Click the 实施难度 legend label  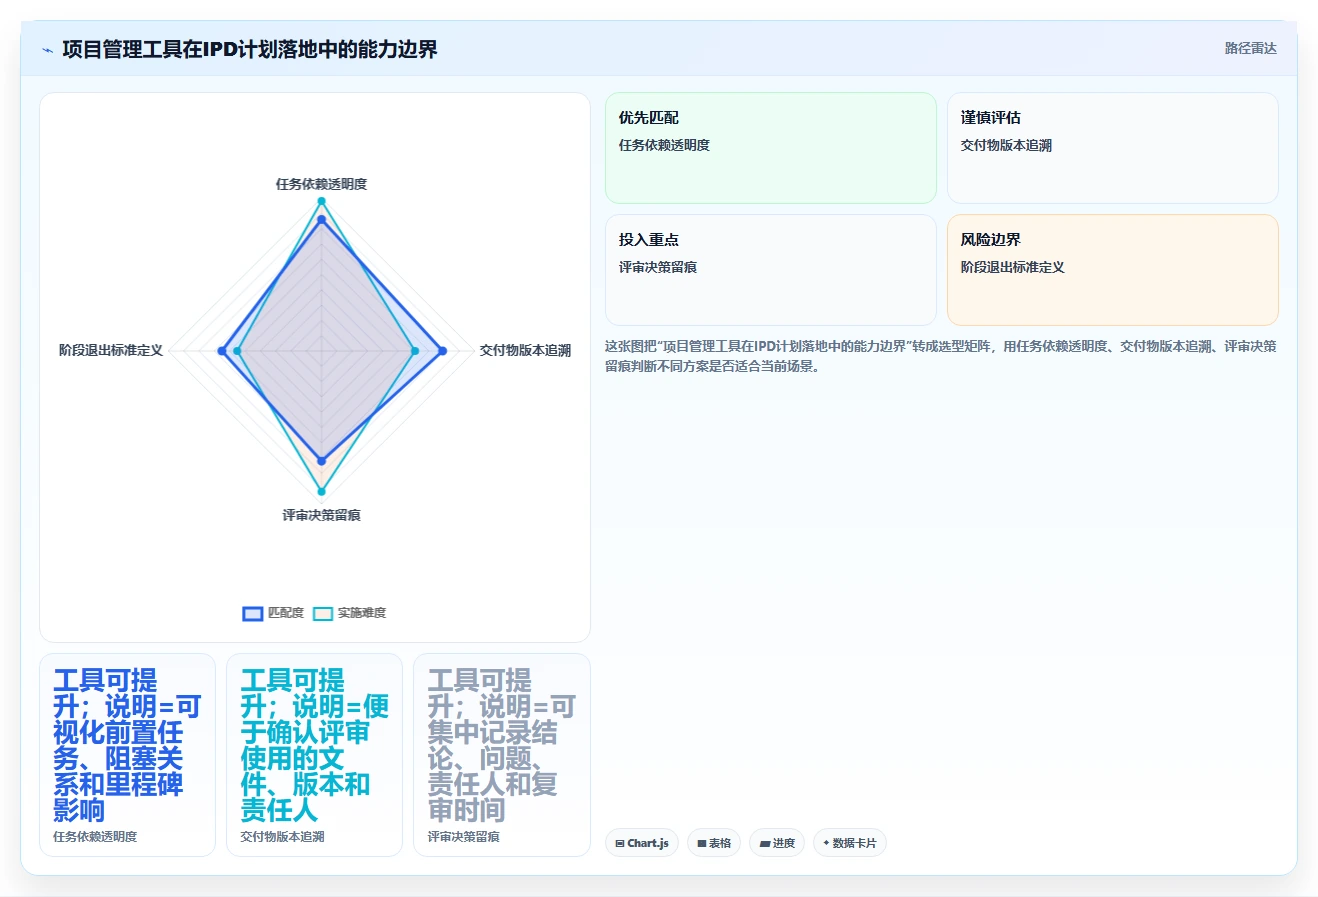[x=362, y=613]
